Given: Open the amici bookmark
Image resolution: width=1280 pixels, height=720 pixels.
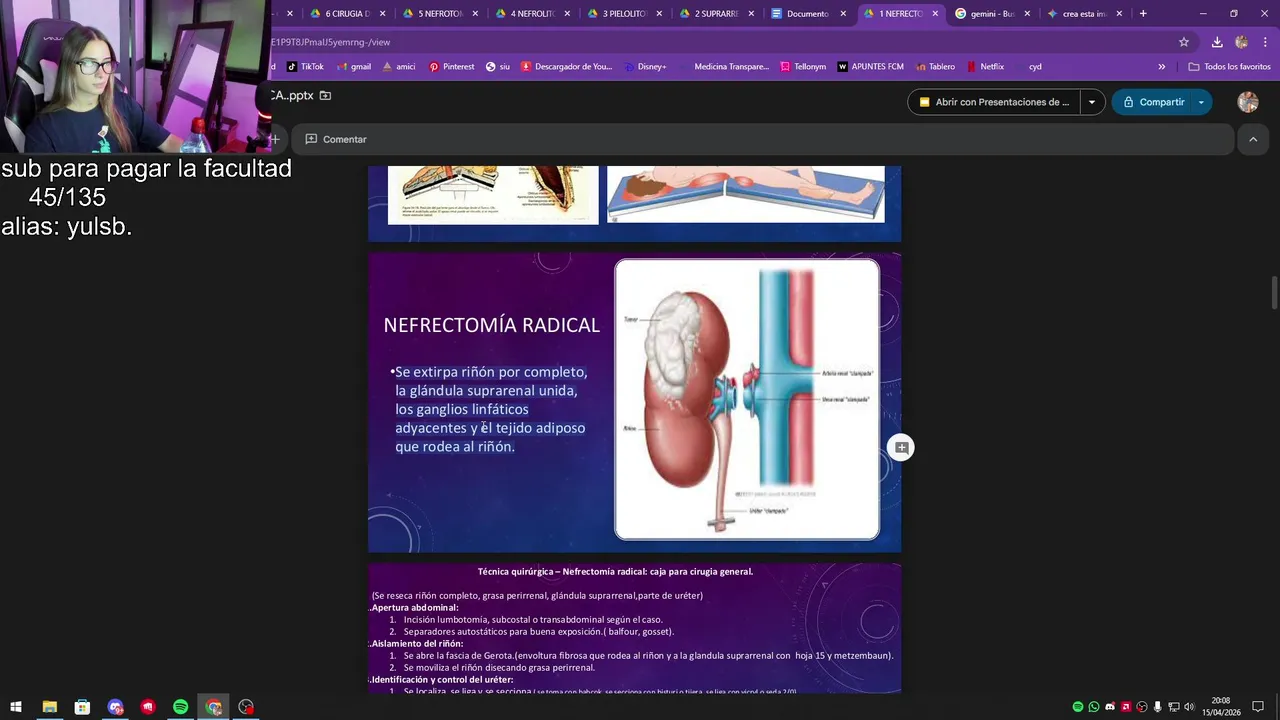Looking at the screenshot, I should point(399,67).
